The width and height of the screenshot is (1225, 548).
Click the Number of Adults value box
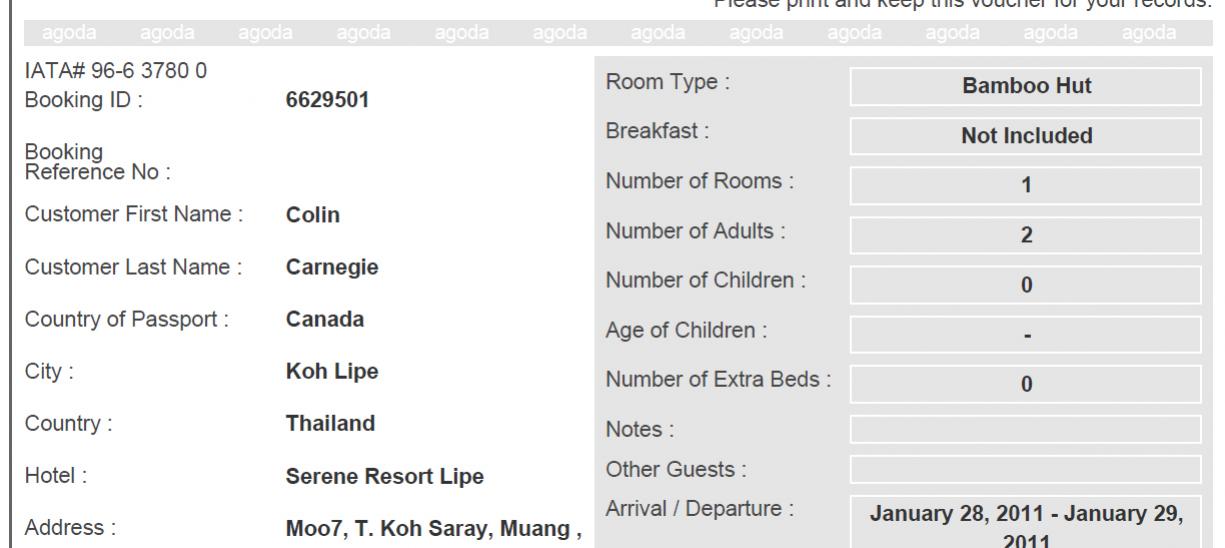pos(1025,234)
